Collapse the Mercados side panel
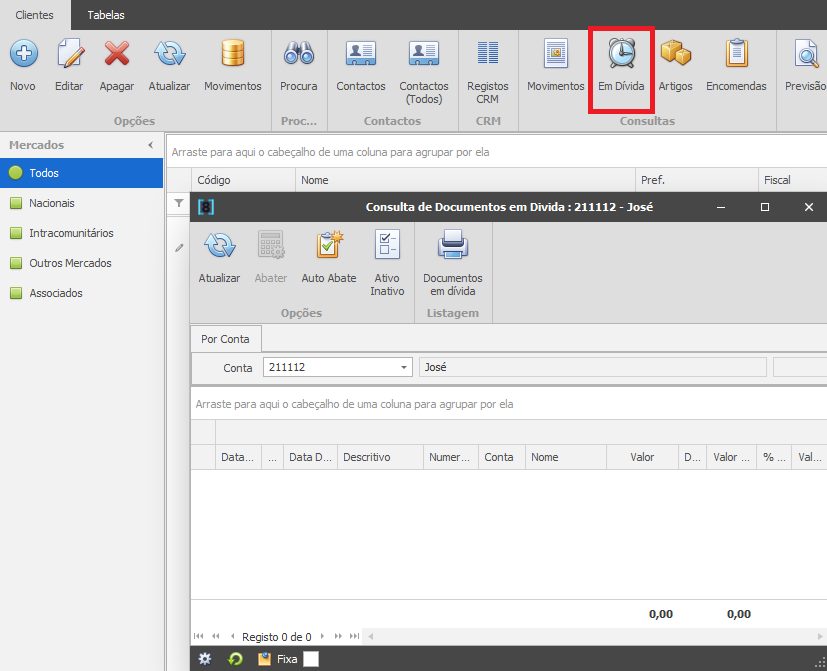This screenshot has width=827, height=671. point(151,145)
